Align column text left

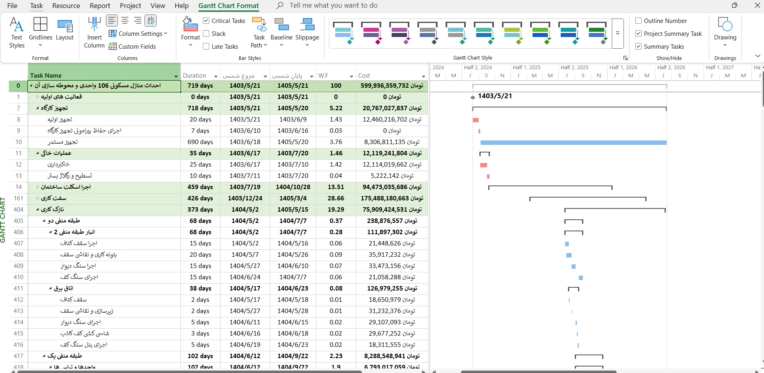pyautogui.click(x=112, y=20)
